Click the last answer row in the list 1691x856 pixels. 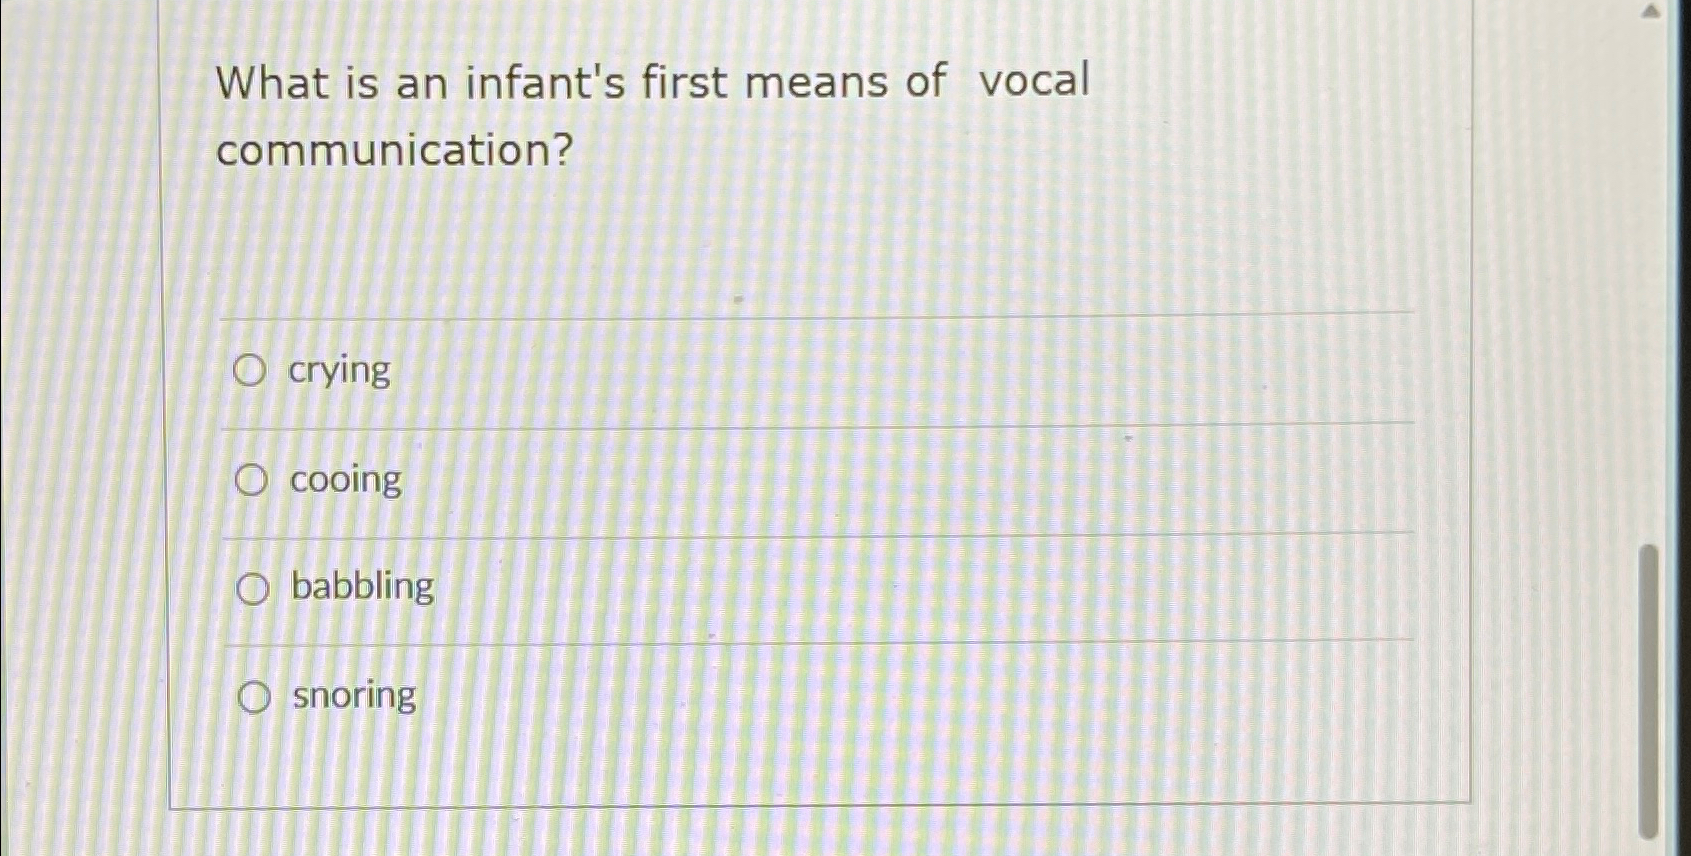700,697
